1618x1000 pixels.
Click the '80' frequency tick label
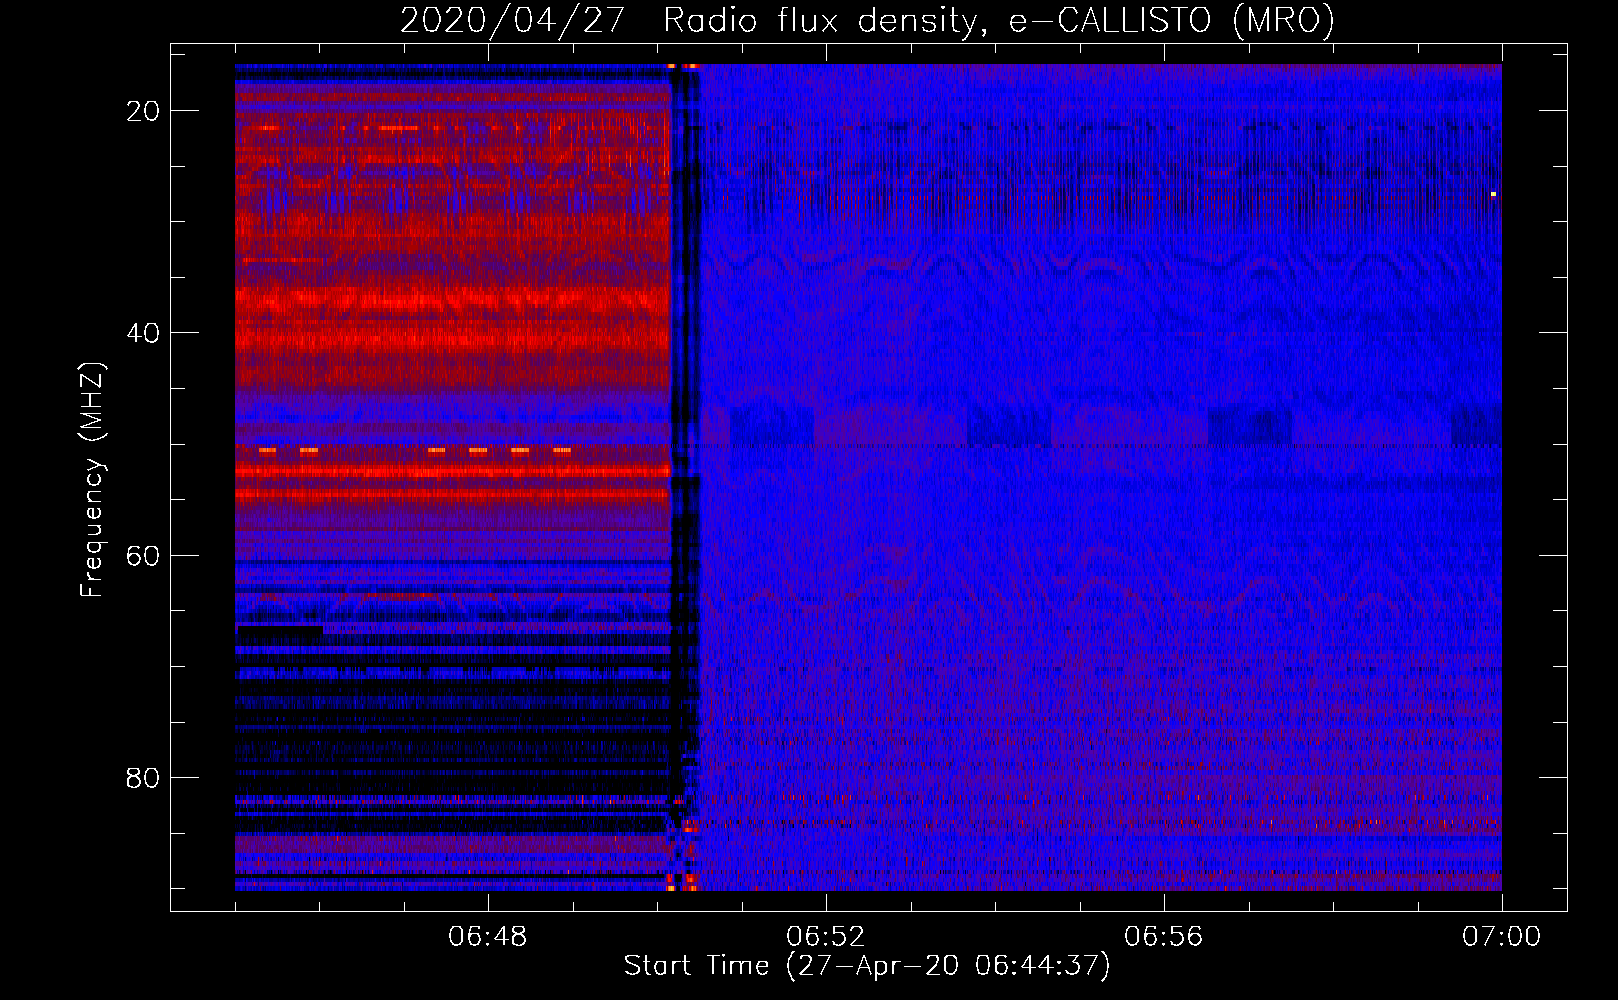click(143, 777)
